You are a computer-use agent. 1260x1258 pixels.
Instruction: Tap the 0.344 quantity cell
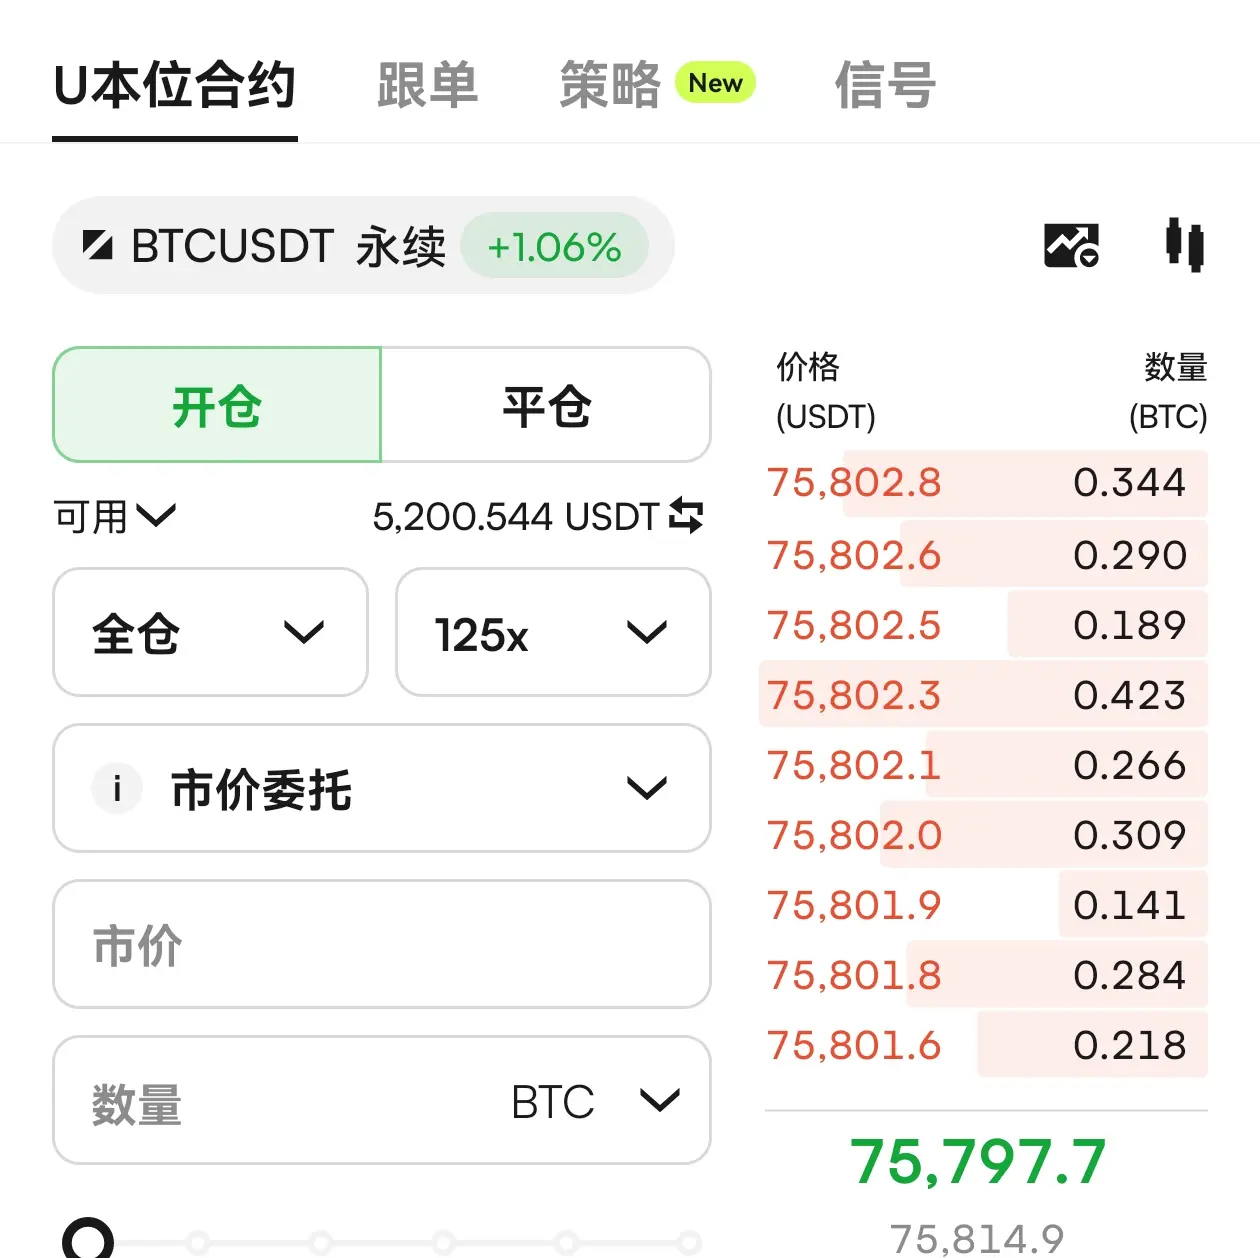click(x=1130, y=483)
